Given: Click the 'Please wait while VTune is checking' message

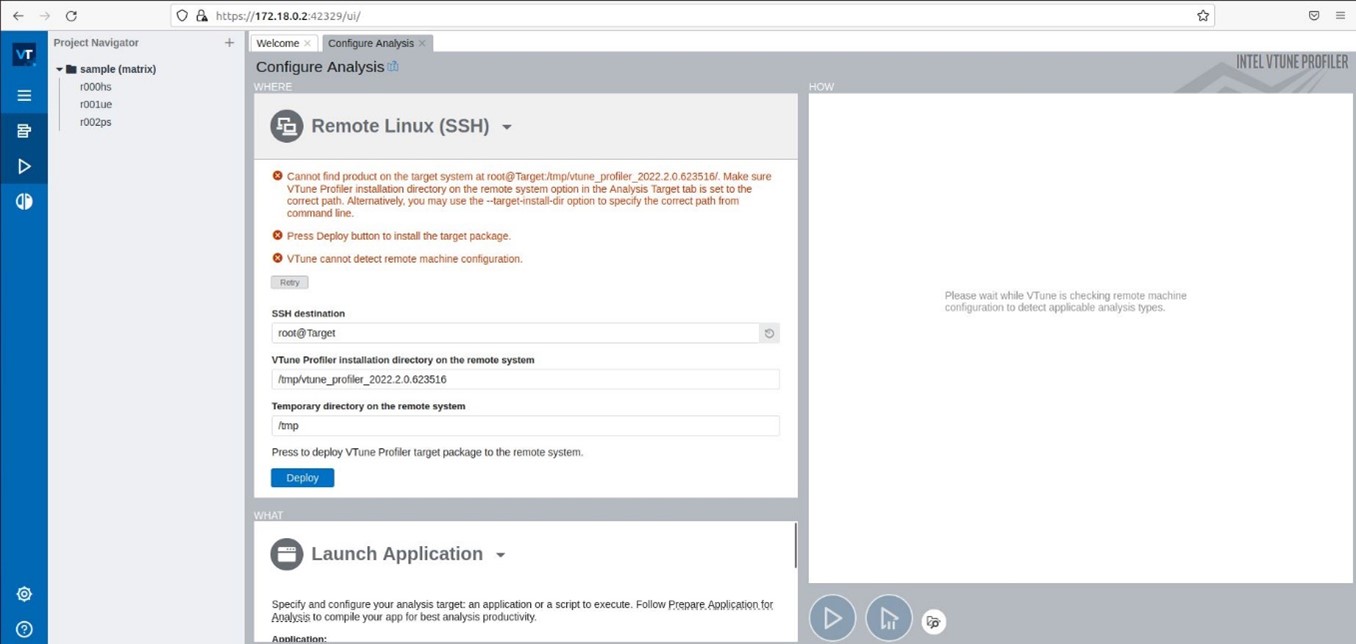Looking at the screenshot, I should tap(1066, 301).
